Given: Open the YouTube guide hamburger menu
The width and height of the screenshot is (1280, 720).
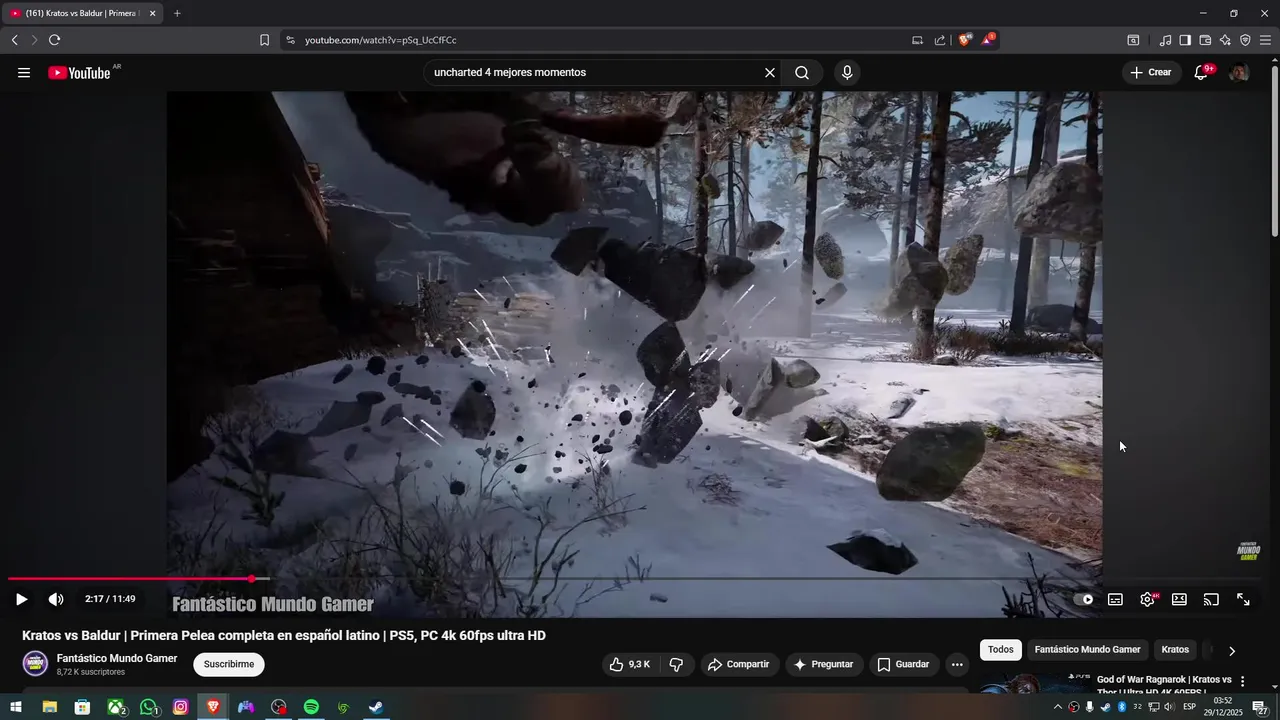Looking at the screenshot, I should 24,73.
